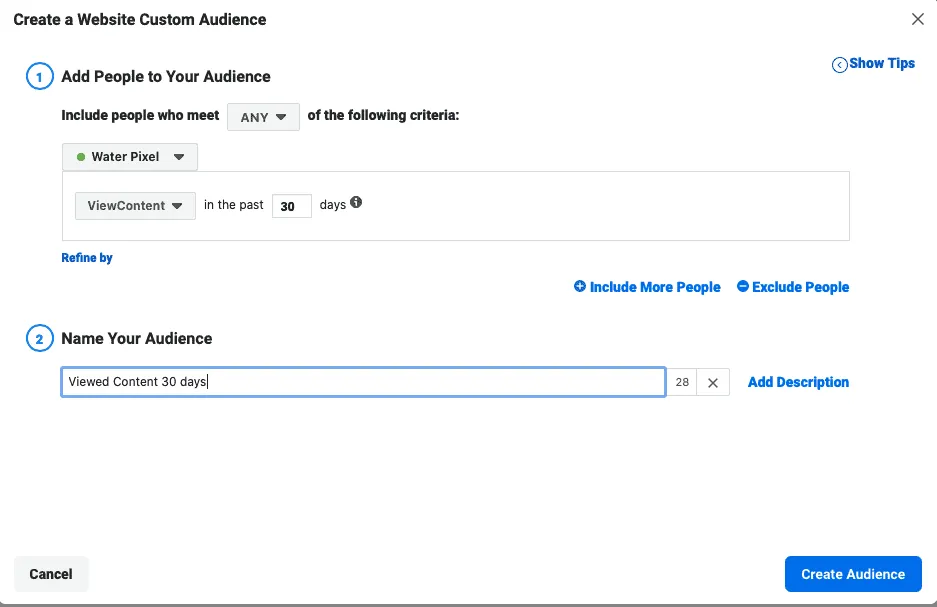Open the ANY criteria dropdown
This screenshot has height=607, width=937.
263,117
